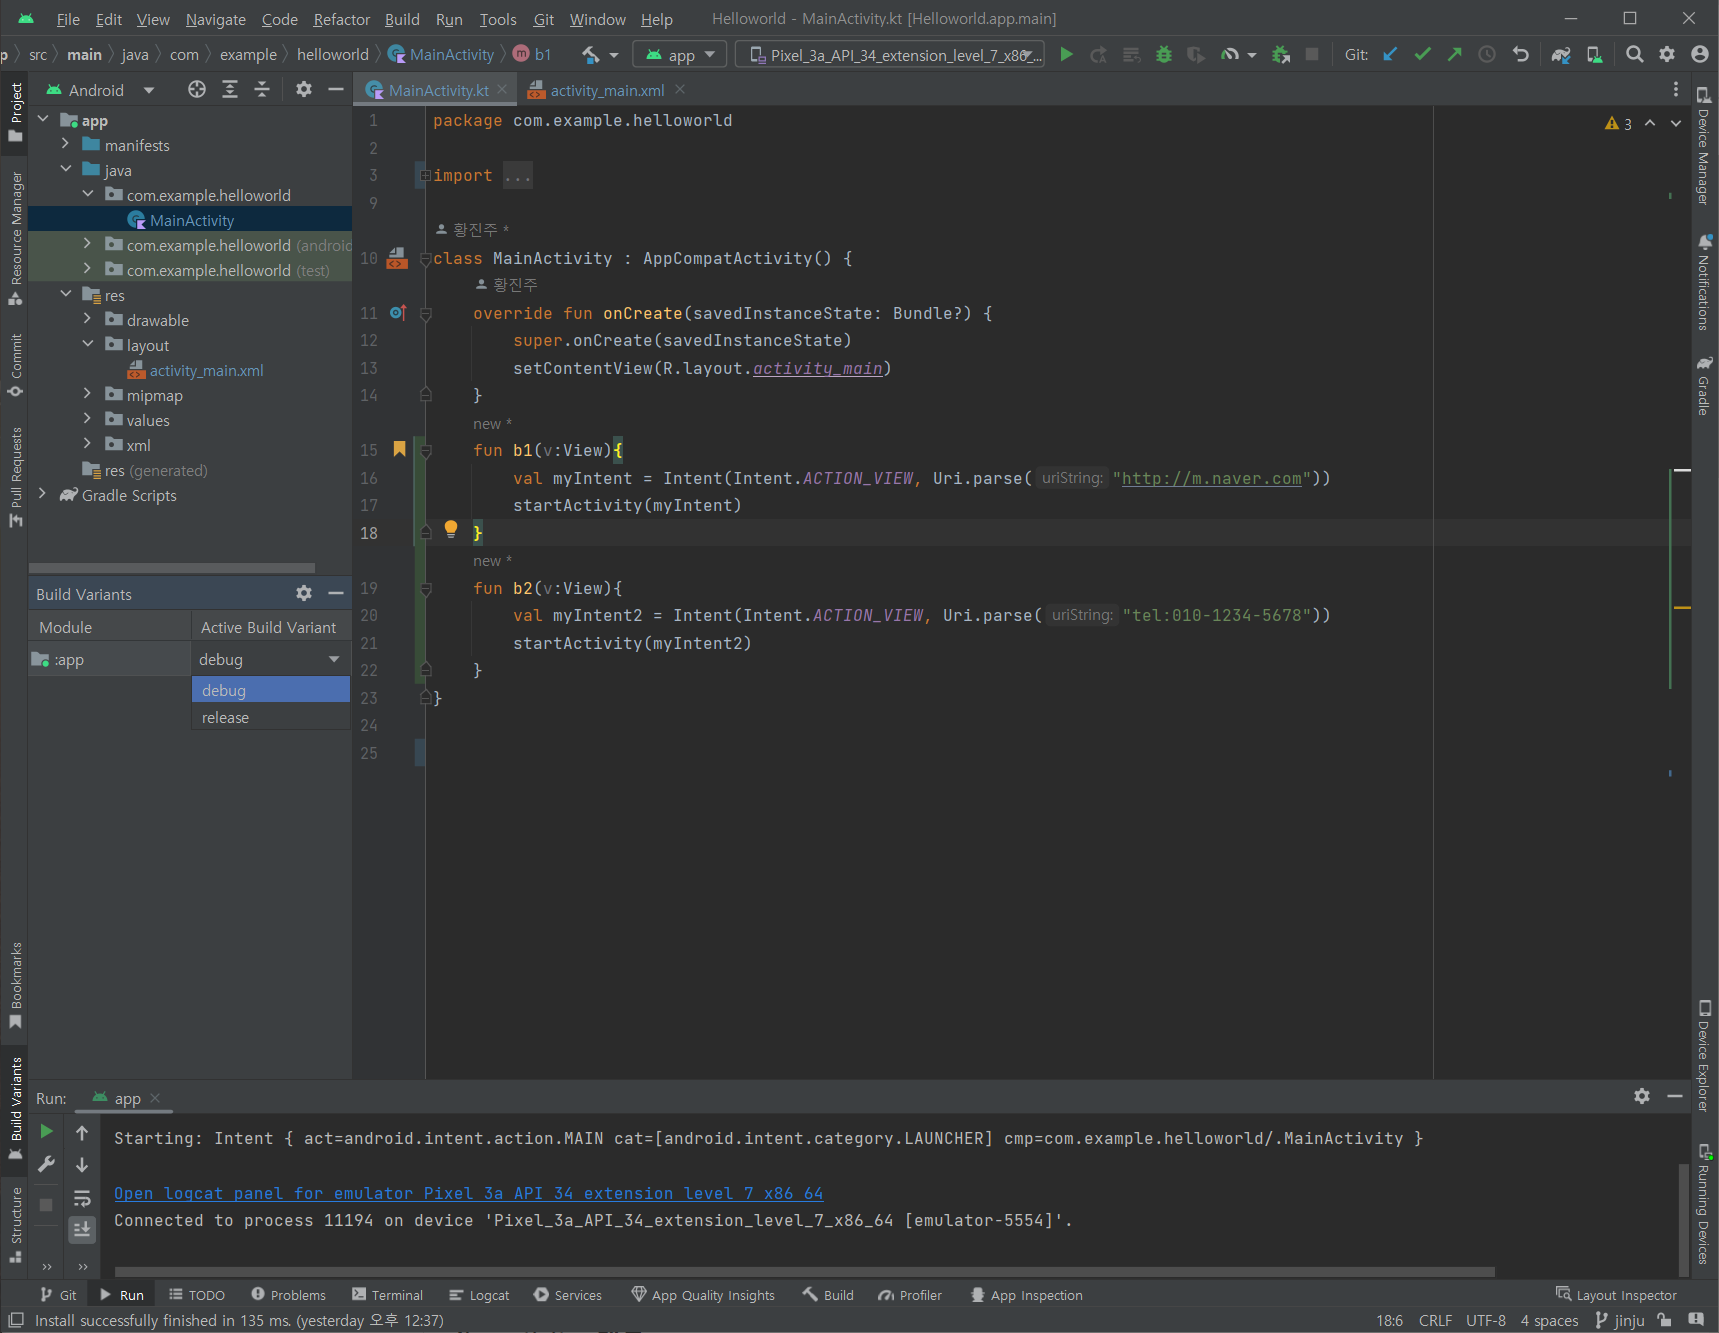This screenshot has width=1719, height=1333.
Task: Build the project with the hammer icon
Action: pos(591,55)
